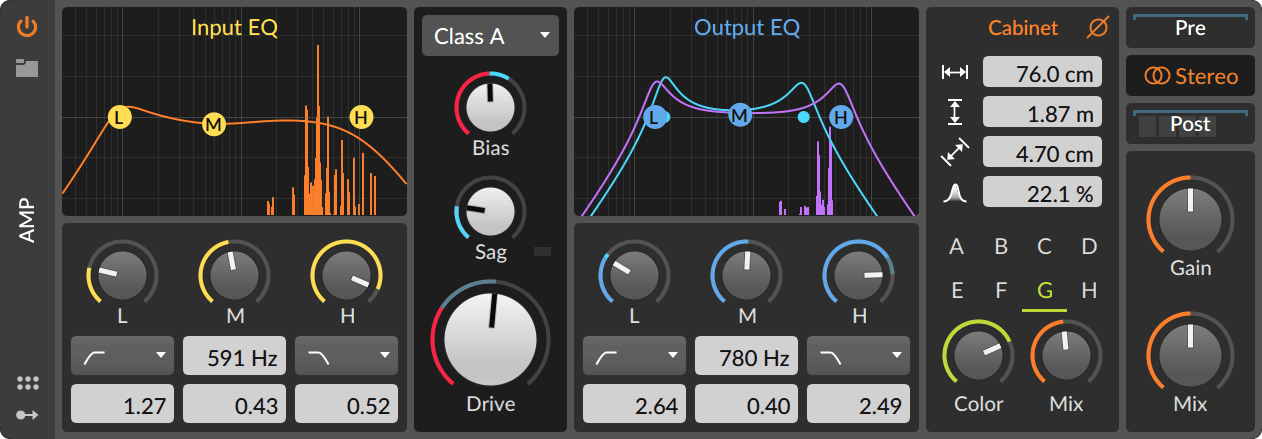The image size is (1262, 439).
Task: Click the yellow H node in Input EQ
Action: 361,118
